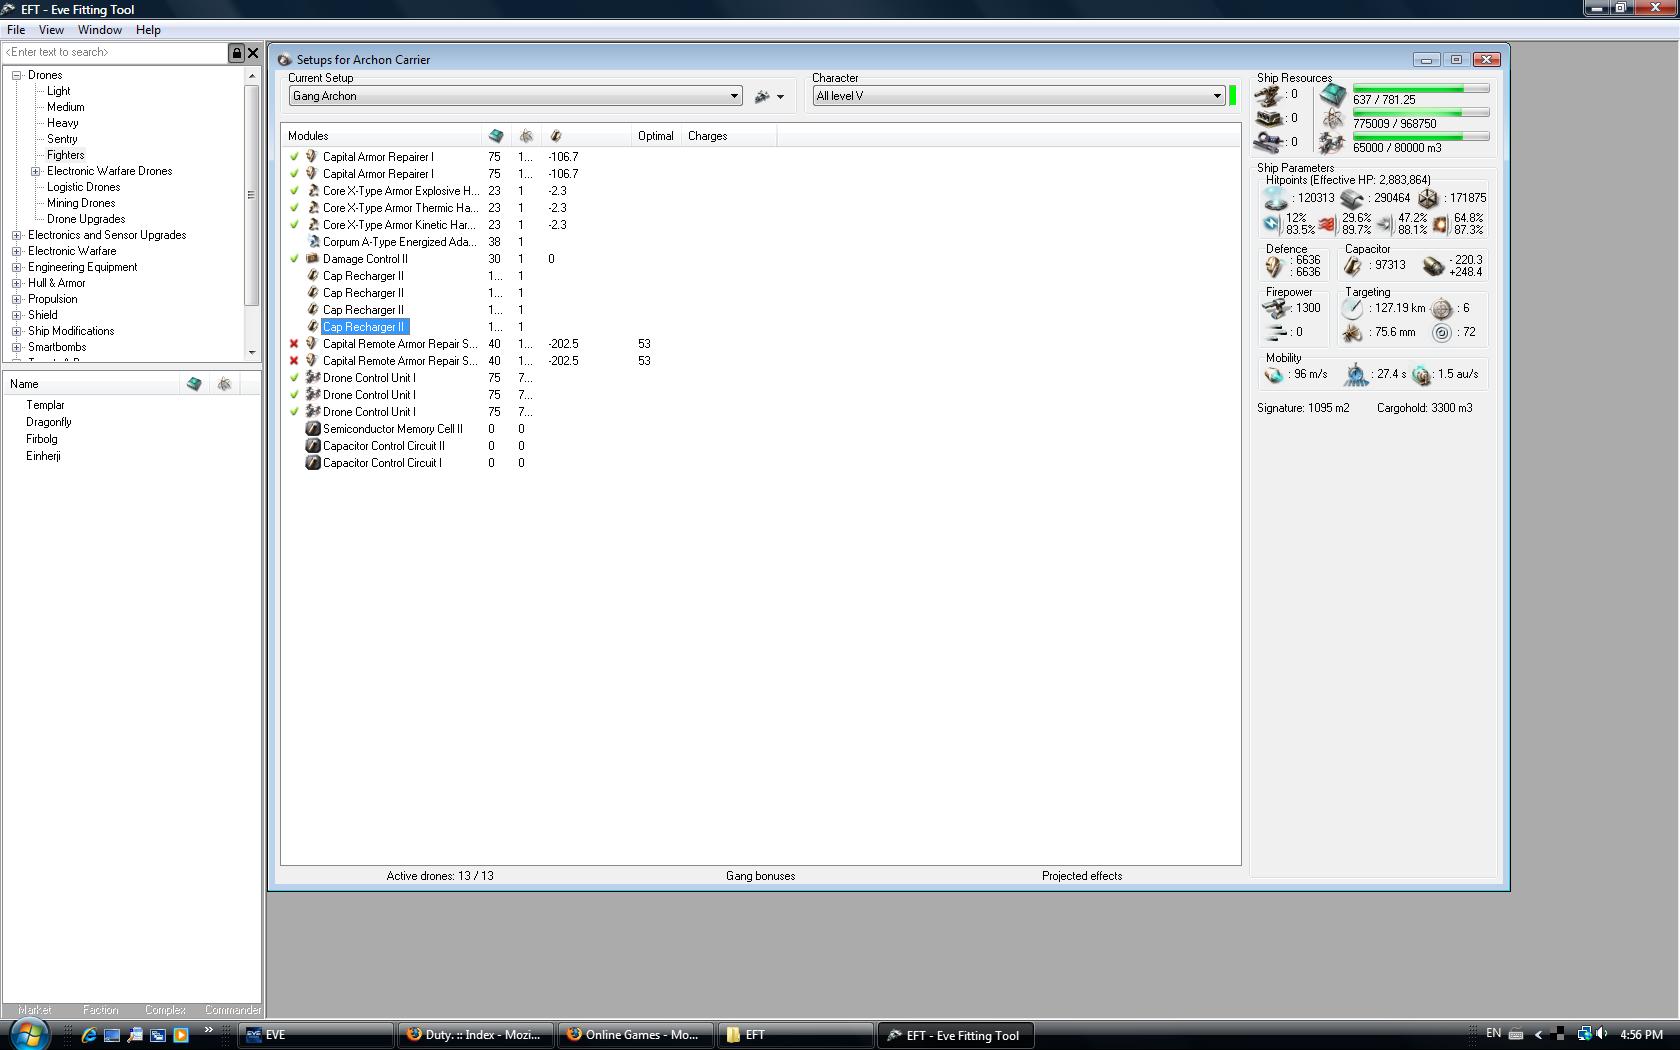Screen dimensions: 1680x1050
Task: Click the speed icon beside 96 m/s
Action: (1274, 375)
